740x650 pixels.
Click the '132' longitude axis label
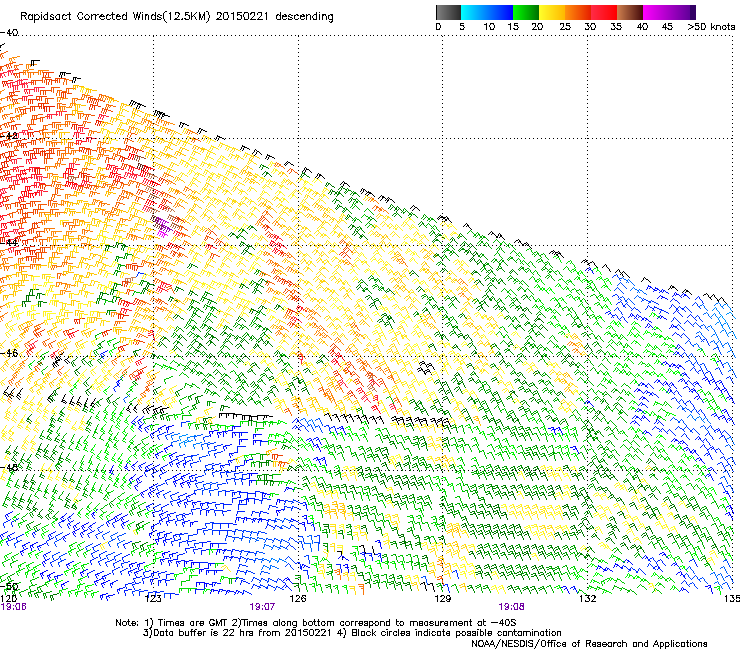pyautogui.click(x=587, y=599)
